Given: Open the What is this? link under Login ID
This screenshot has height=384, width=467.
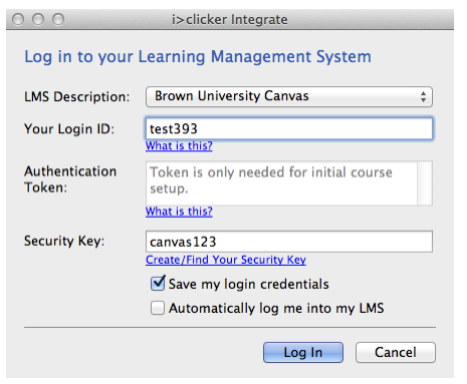Looking at the screenshot, I should 179,146.
